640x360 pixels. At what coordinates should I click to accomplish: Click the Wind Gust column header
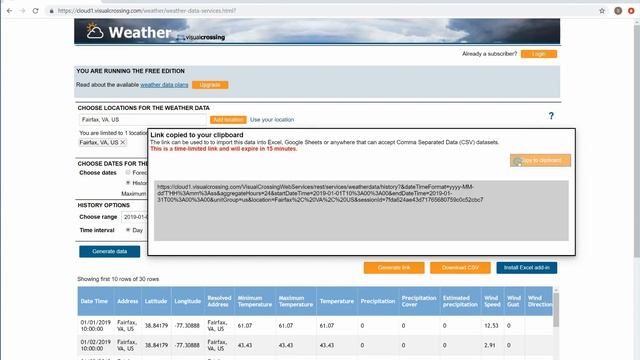tap(514, 301)
